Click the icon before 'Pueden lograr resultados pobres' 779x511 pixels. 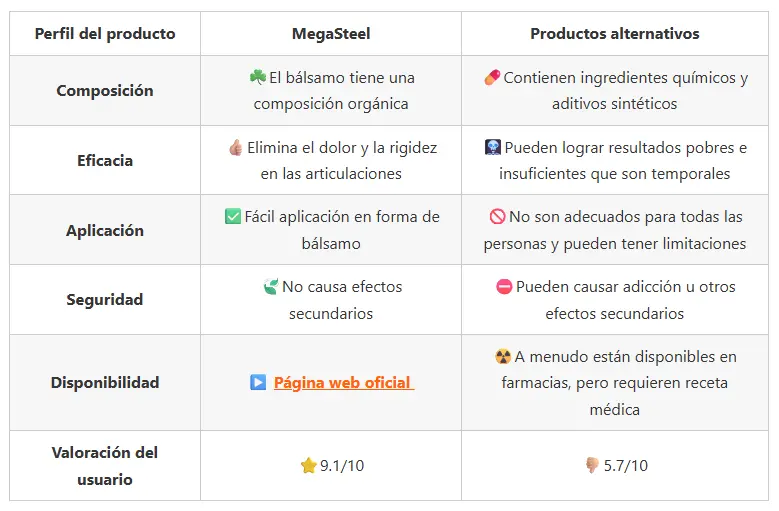point(491,147)
